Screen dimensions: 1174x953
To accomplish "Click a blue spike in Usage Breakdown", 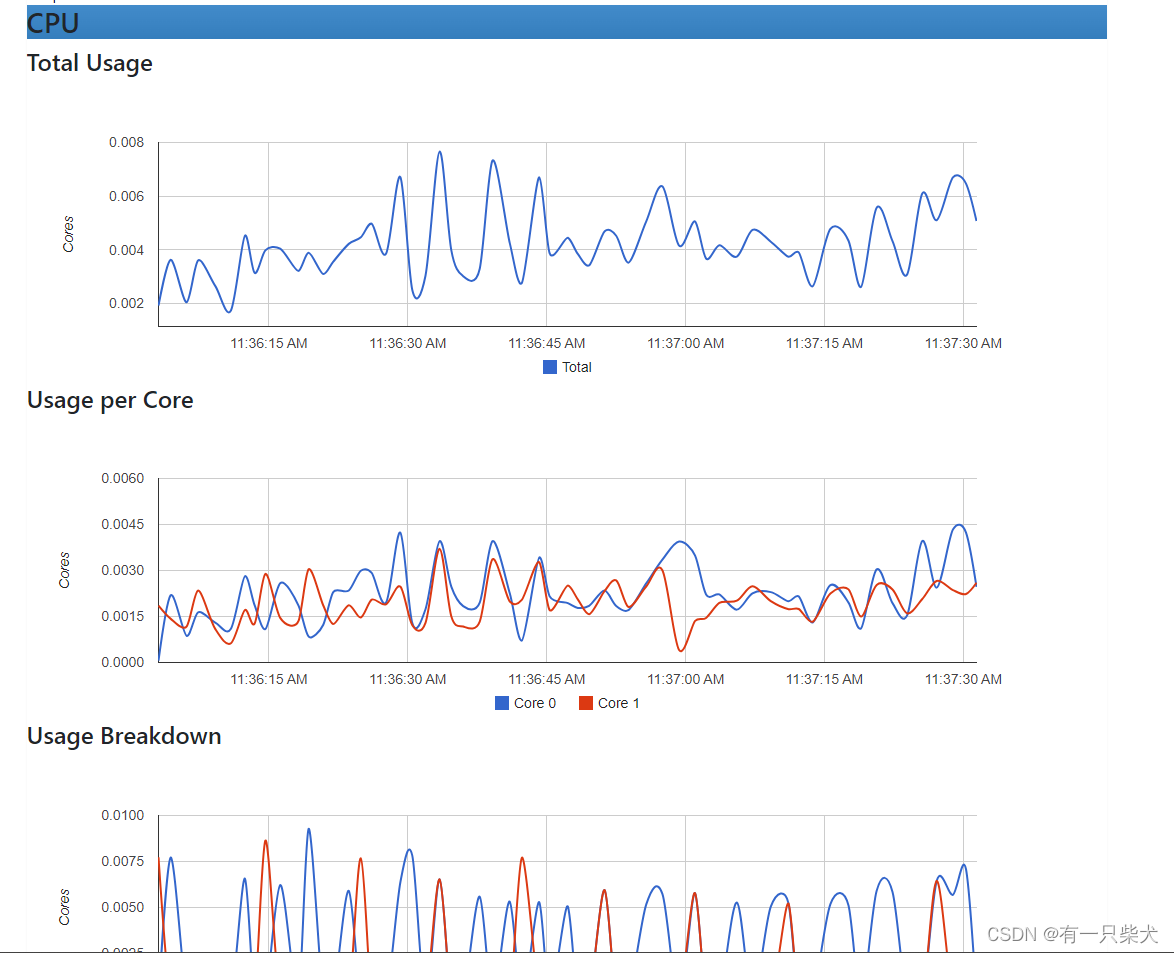I will [x=309, y=830].
